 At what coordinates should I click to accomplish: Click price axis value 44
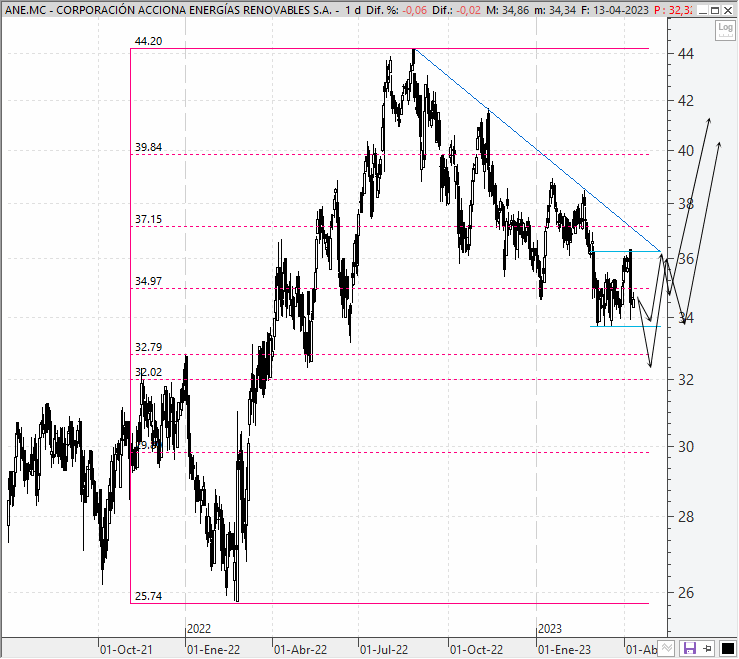(x=686, y=54)
